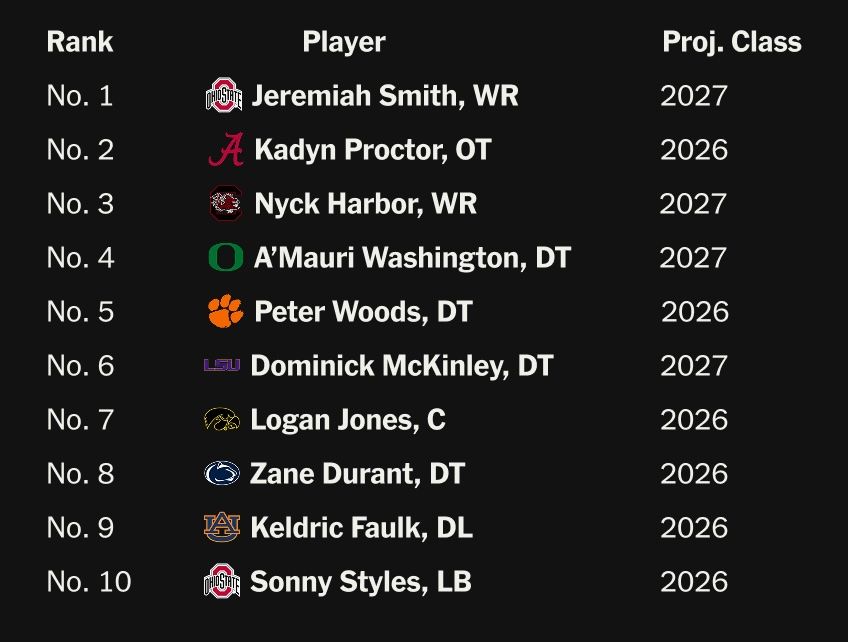
Task: Select the Auburn logo beside Keldric Faulk
Action: pyautogui.click(x=222, y=528)
